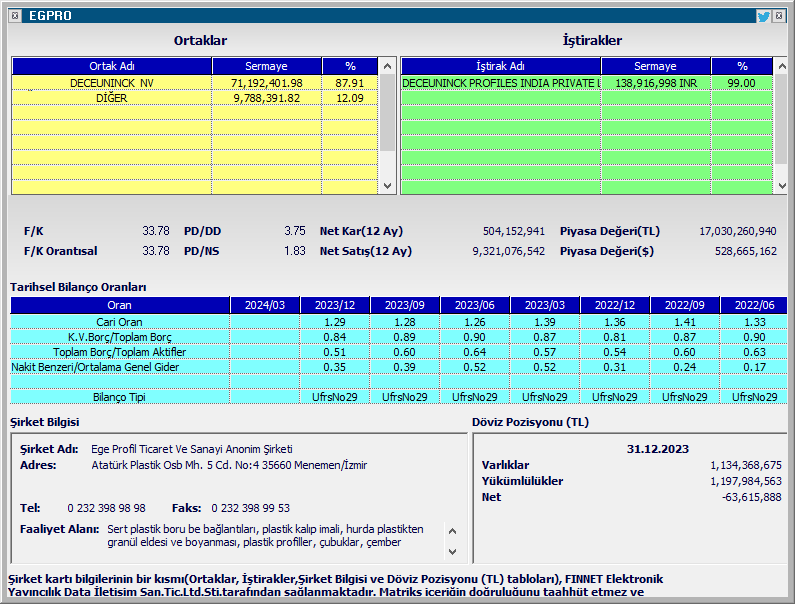The image size is (795, 604).
Task: Click the 2023/12 period column header
Action: pos(335,305)
